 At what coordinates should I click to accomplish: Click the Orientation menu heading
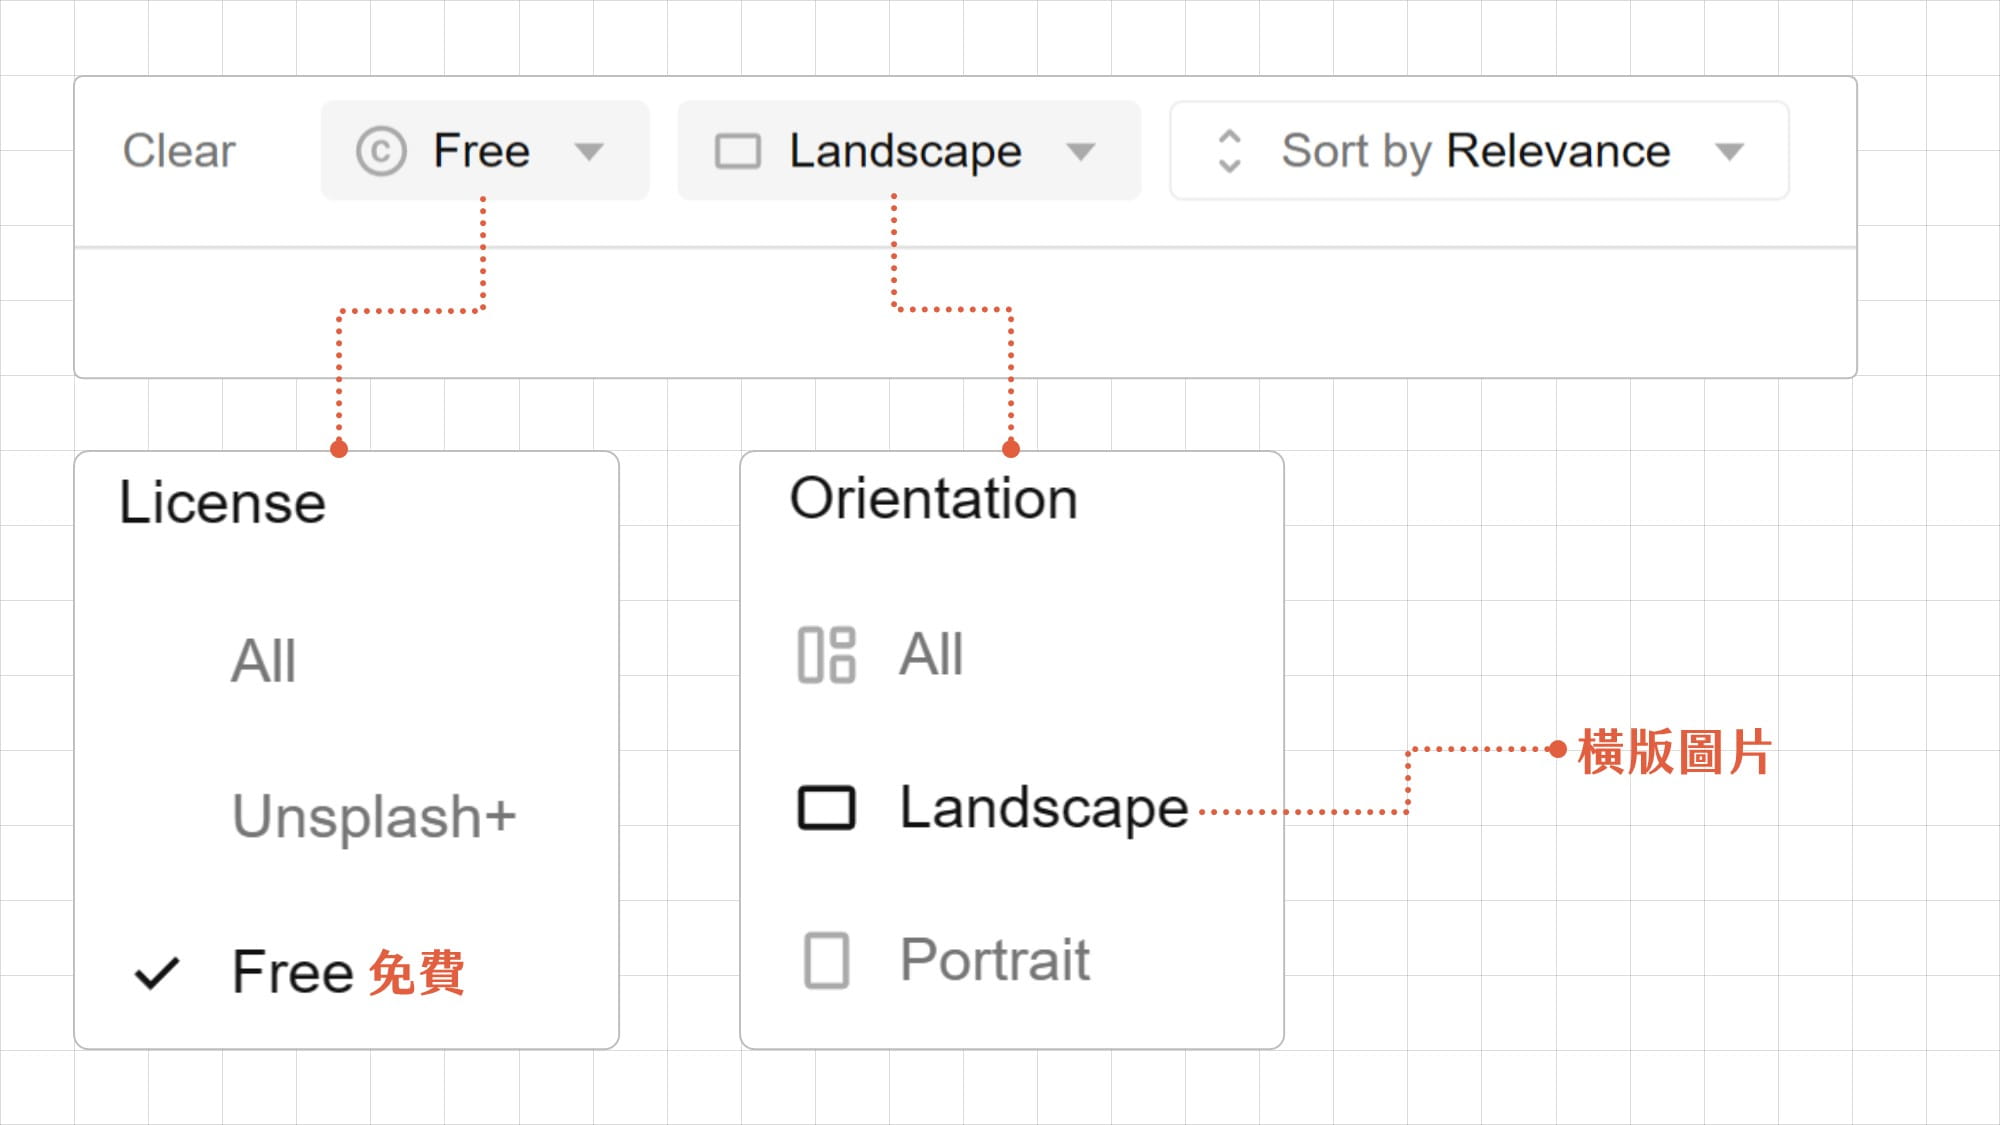(x=933, y=498)
